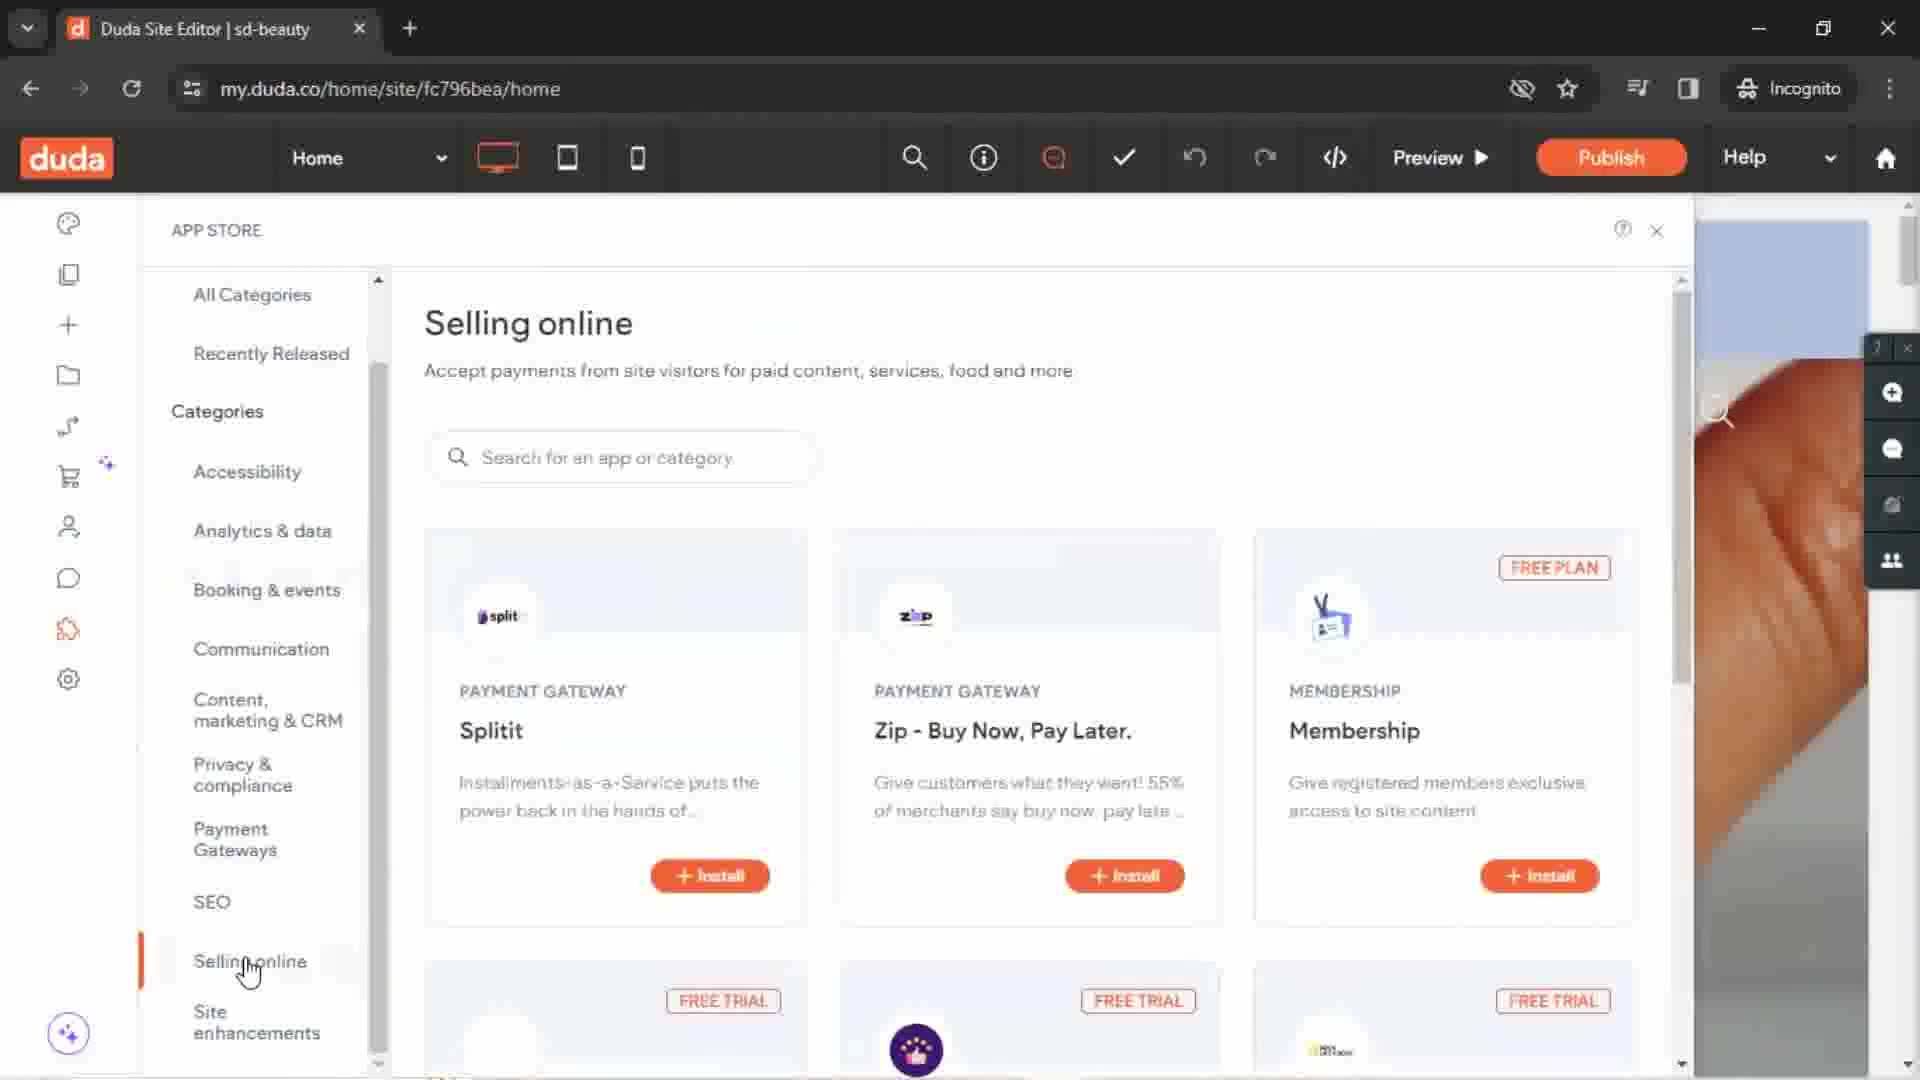Screen dimensions: 1920x1080
Task: Click the Publish button
Action: 1611,158
